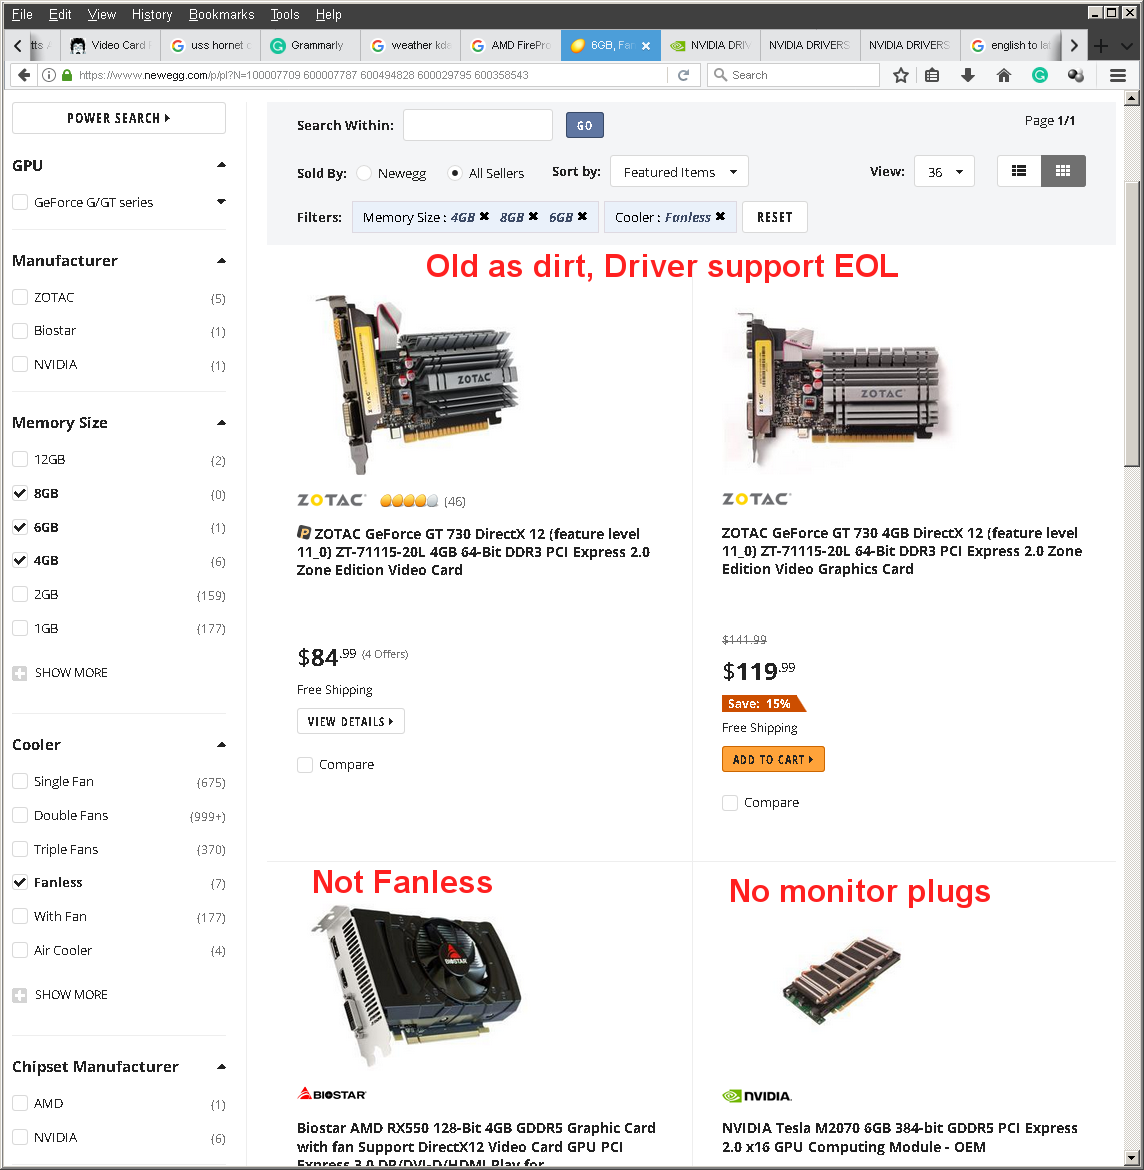The height and width of the screenshot is (1170, 1144).
Task: Collapse the Manufacturer filter section
Action: 221,260
